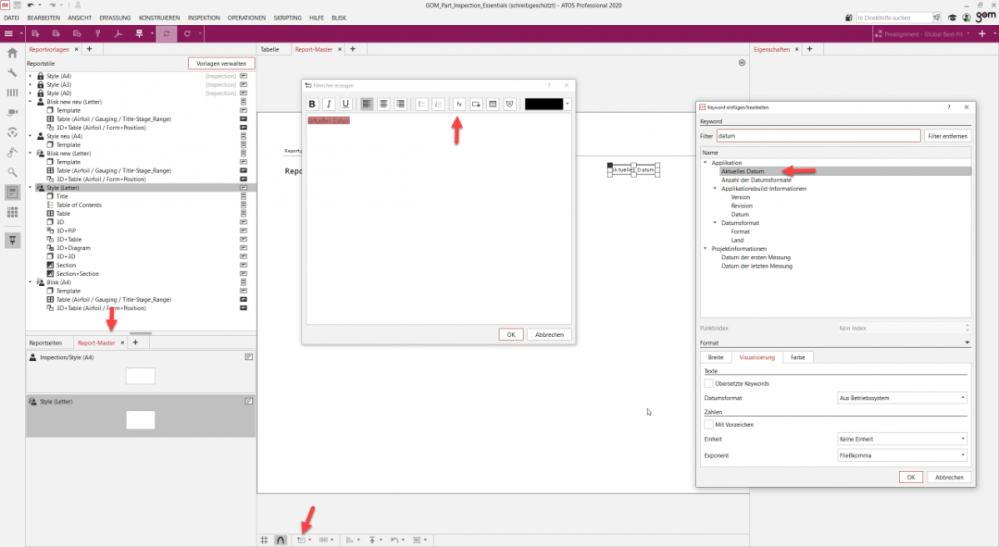Click Abbrechen in the Fähnchen erzeugen dialog
This screenshot has height=547, width=999.
(x=549, y=334)
